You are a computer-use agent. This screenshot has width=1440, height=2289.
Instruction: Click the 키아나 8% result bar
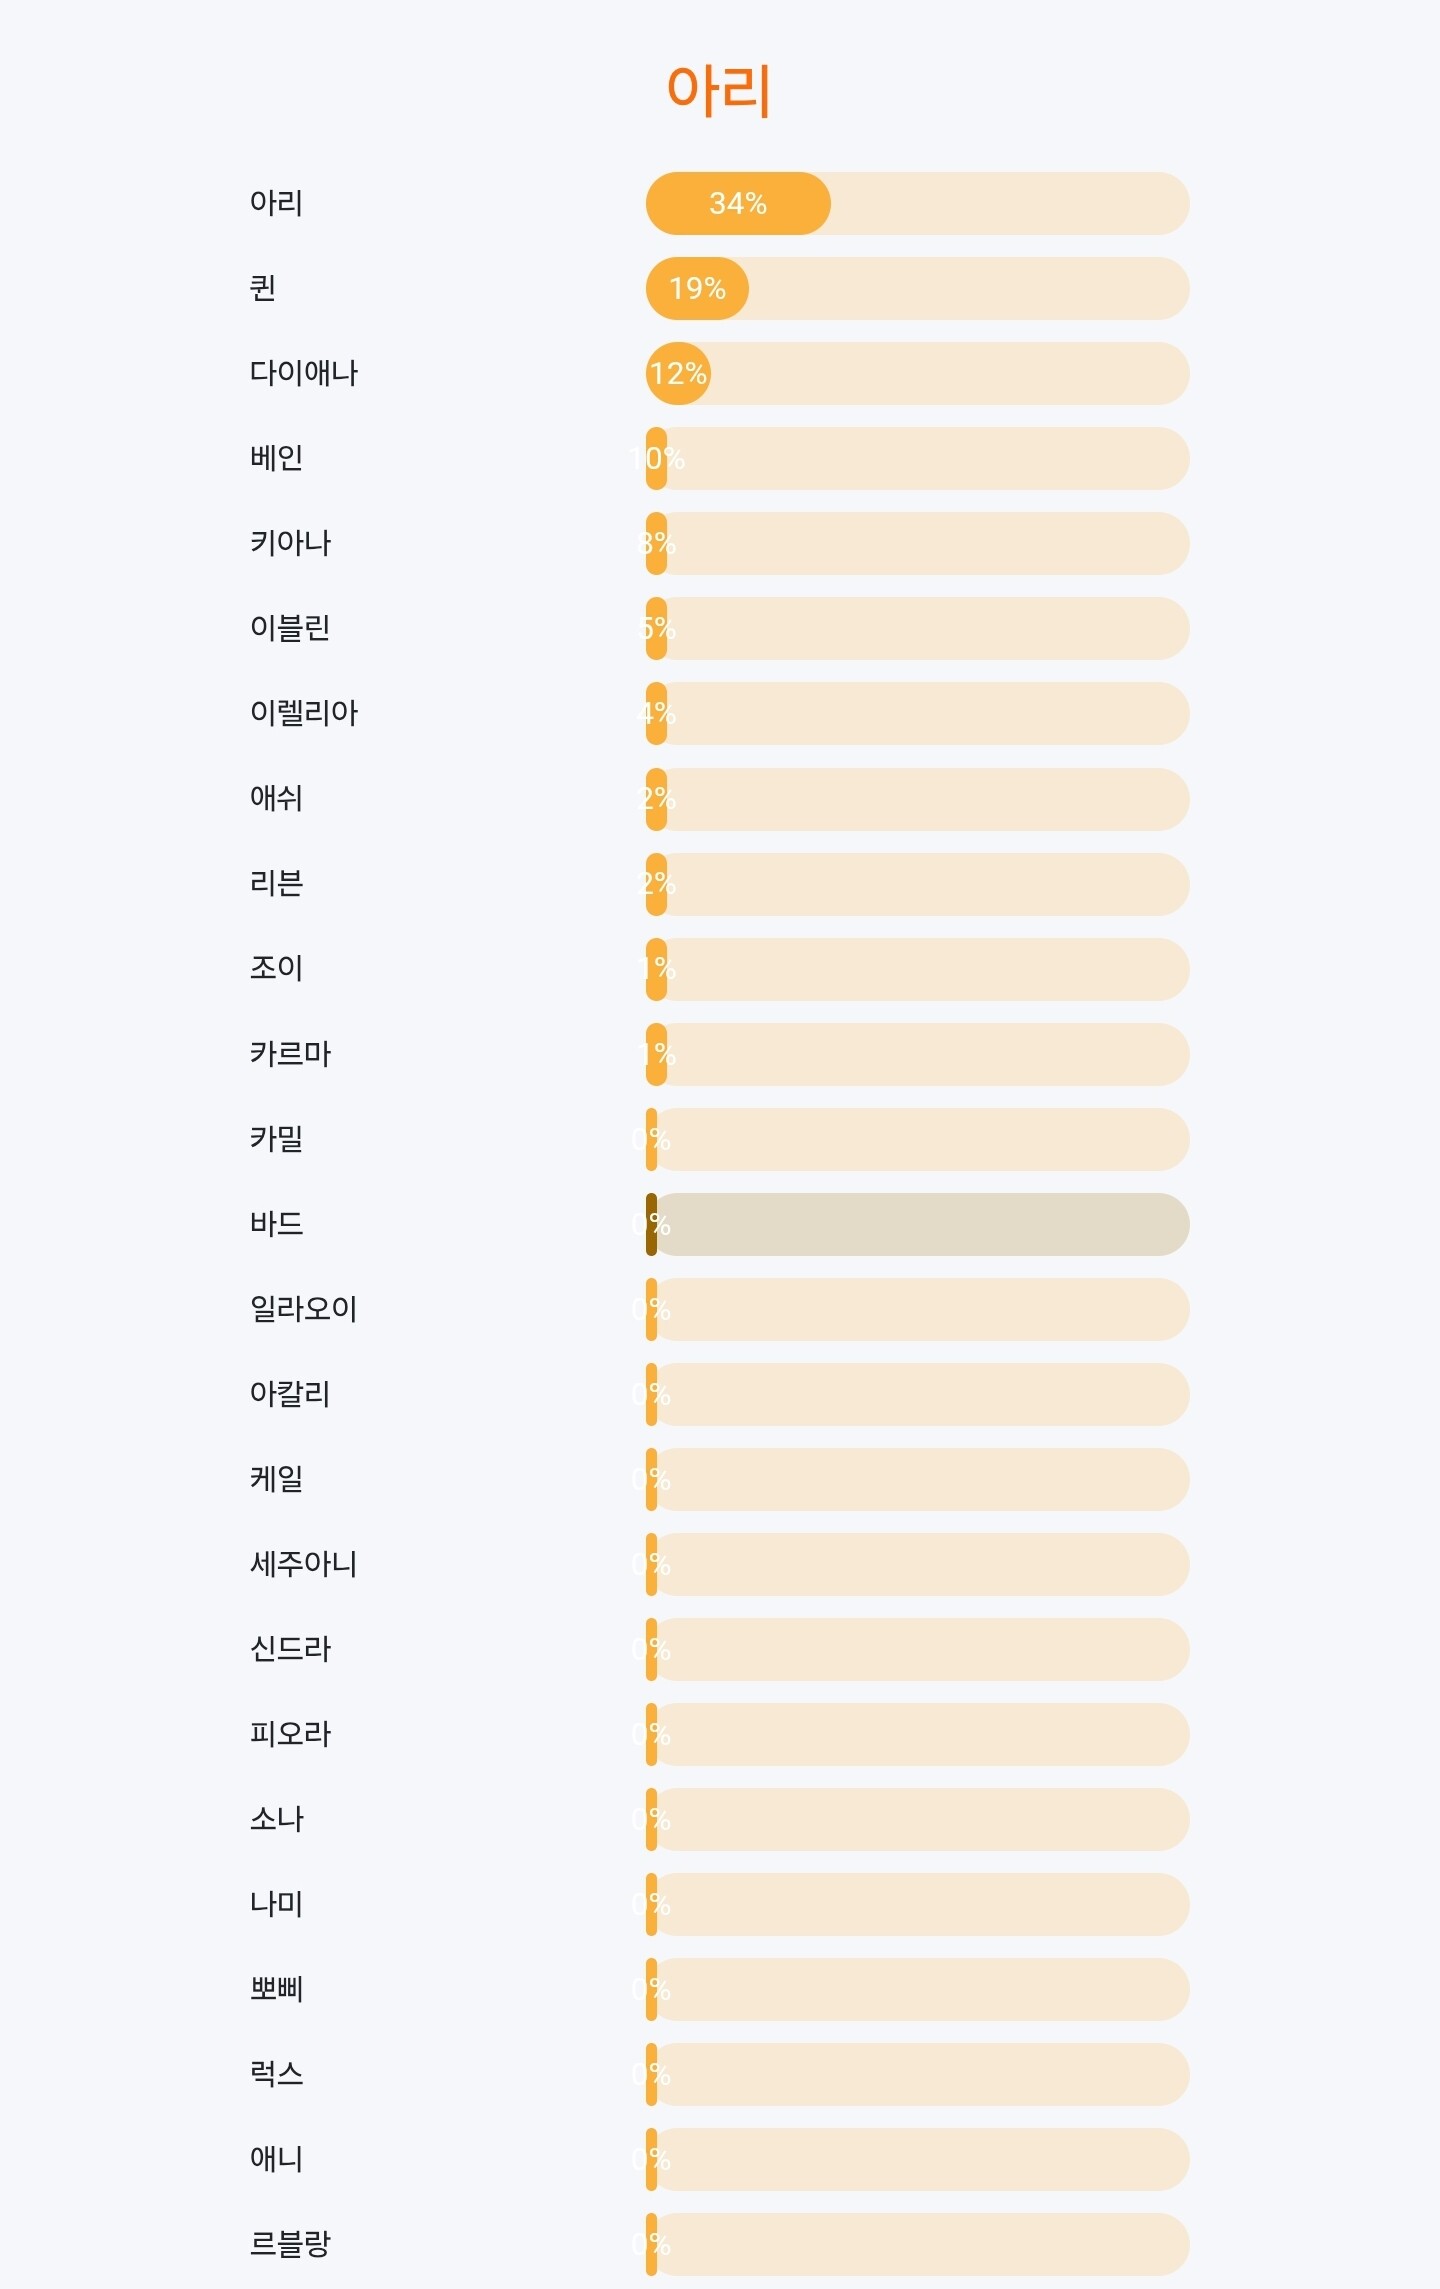[916, 544]
